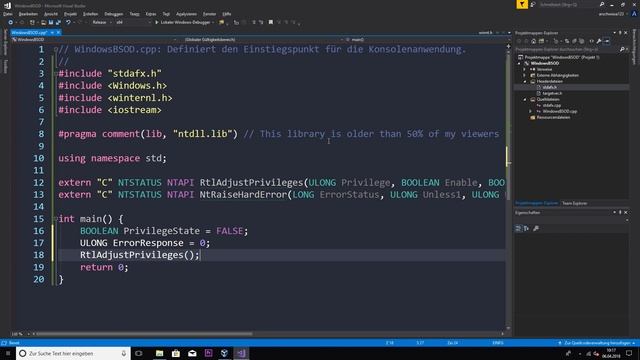Select stdafx.h in Projektmappen-Explorer
Screen dimensions: 640x360
(550, 87)
